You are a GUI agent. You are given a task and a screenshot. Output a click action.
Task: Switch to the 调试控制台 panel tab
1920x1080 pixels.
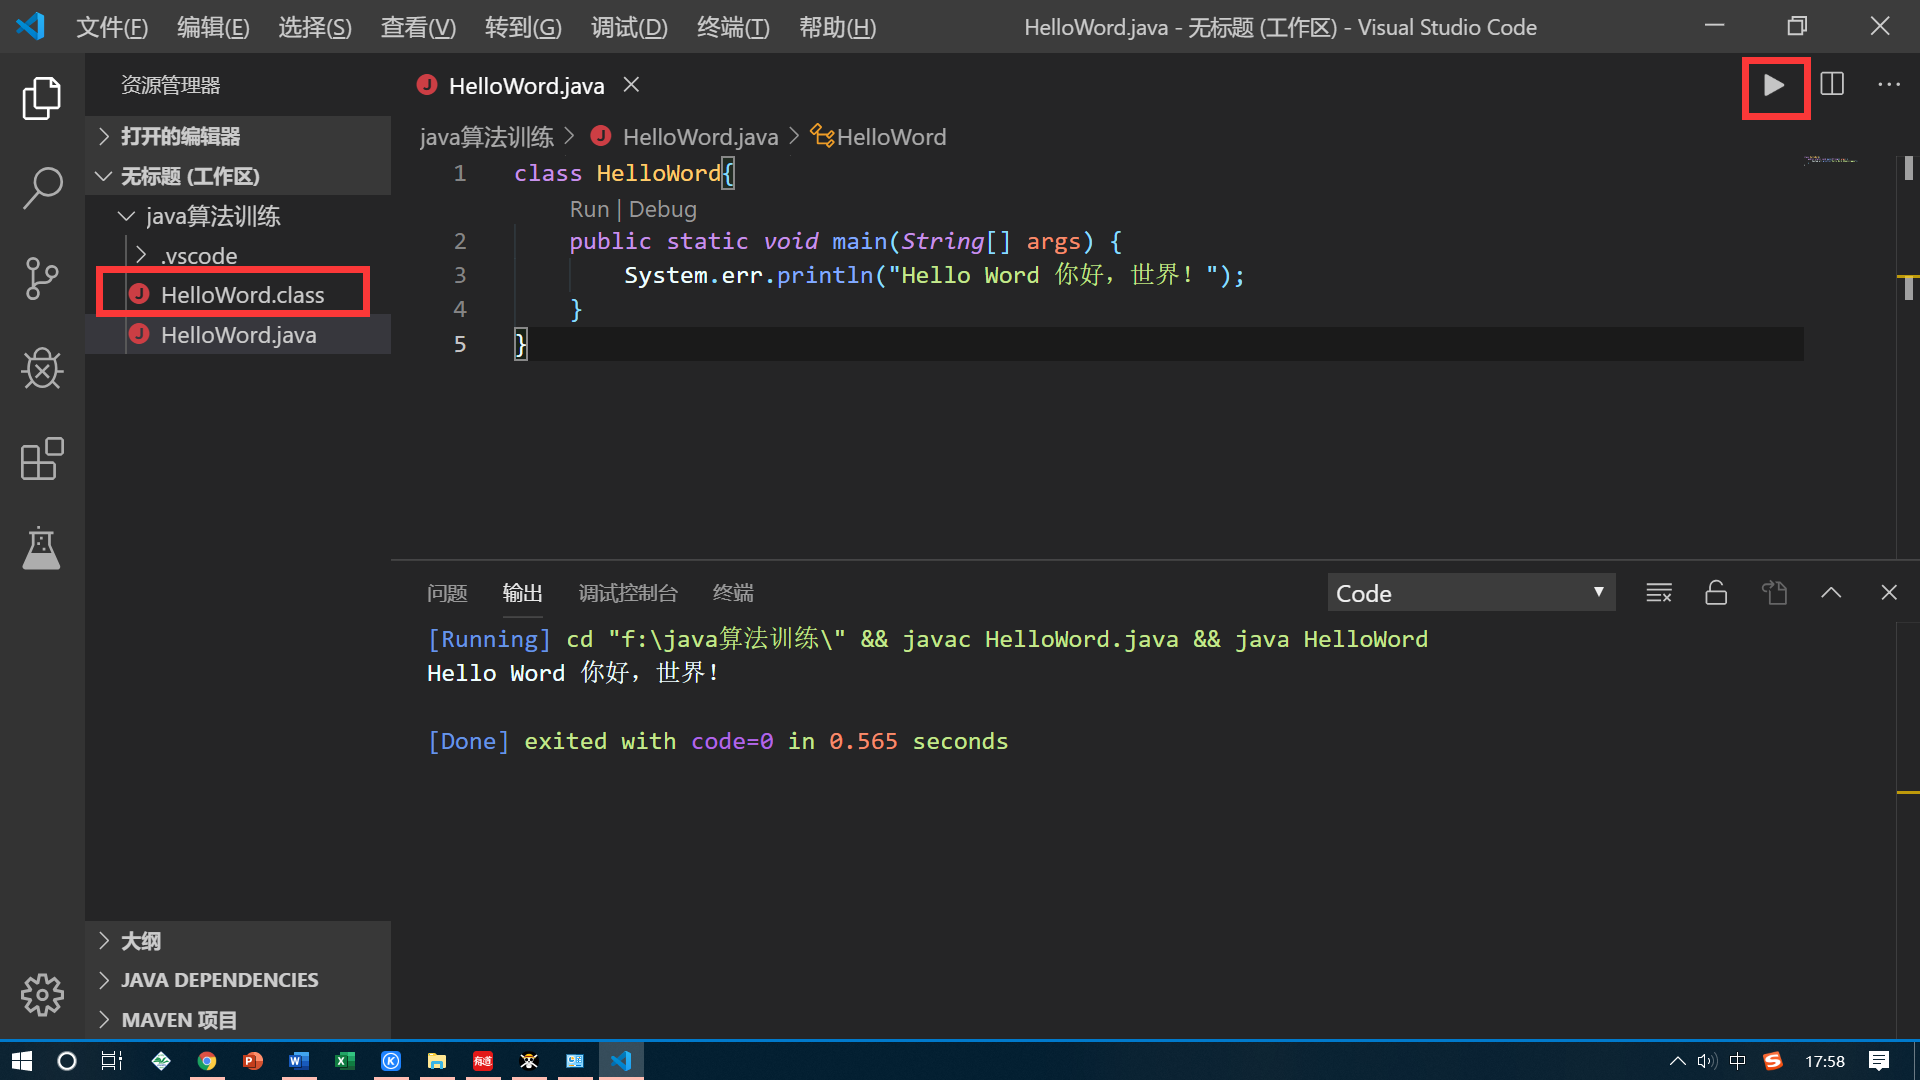pyautogui.click(x=627, y=593)
